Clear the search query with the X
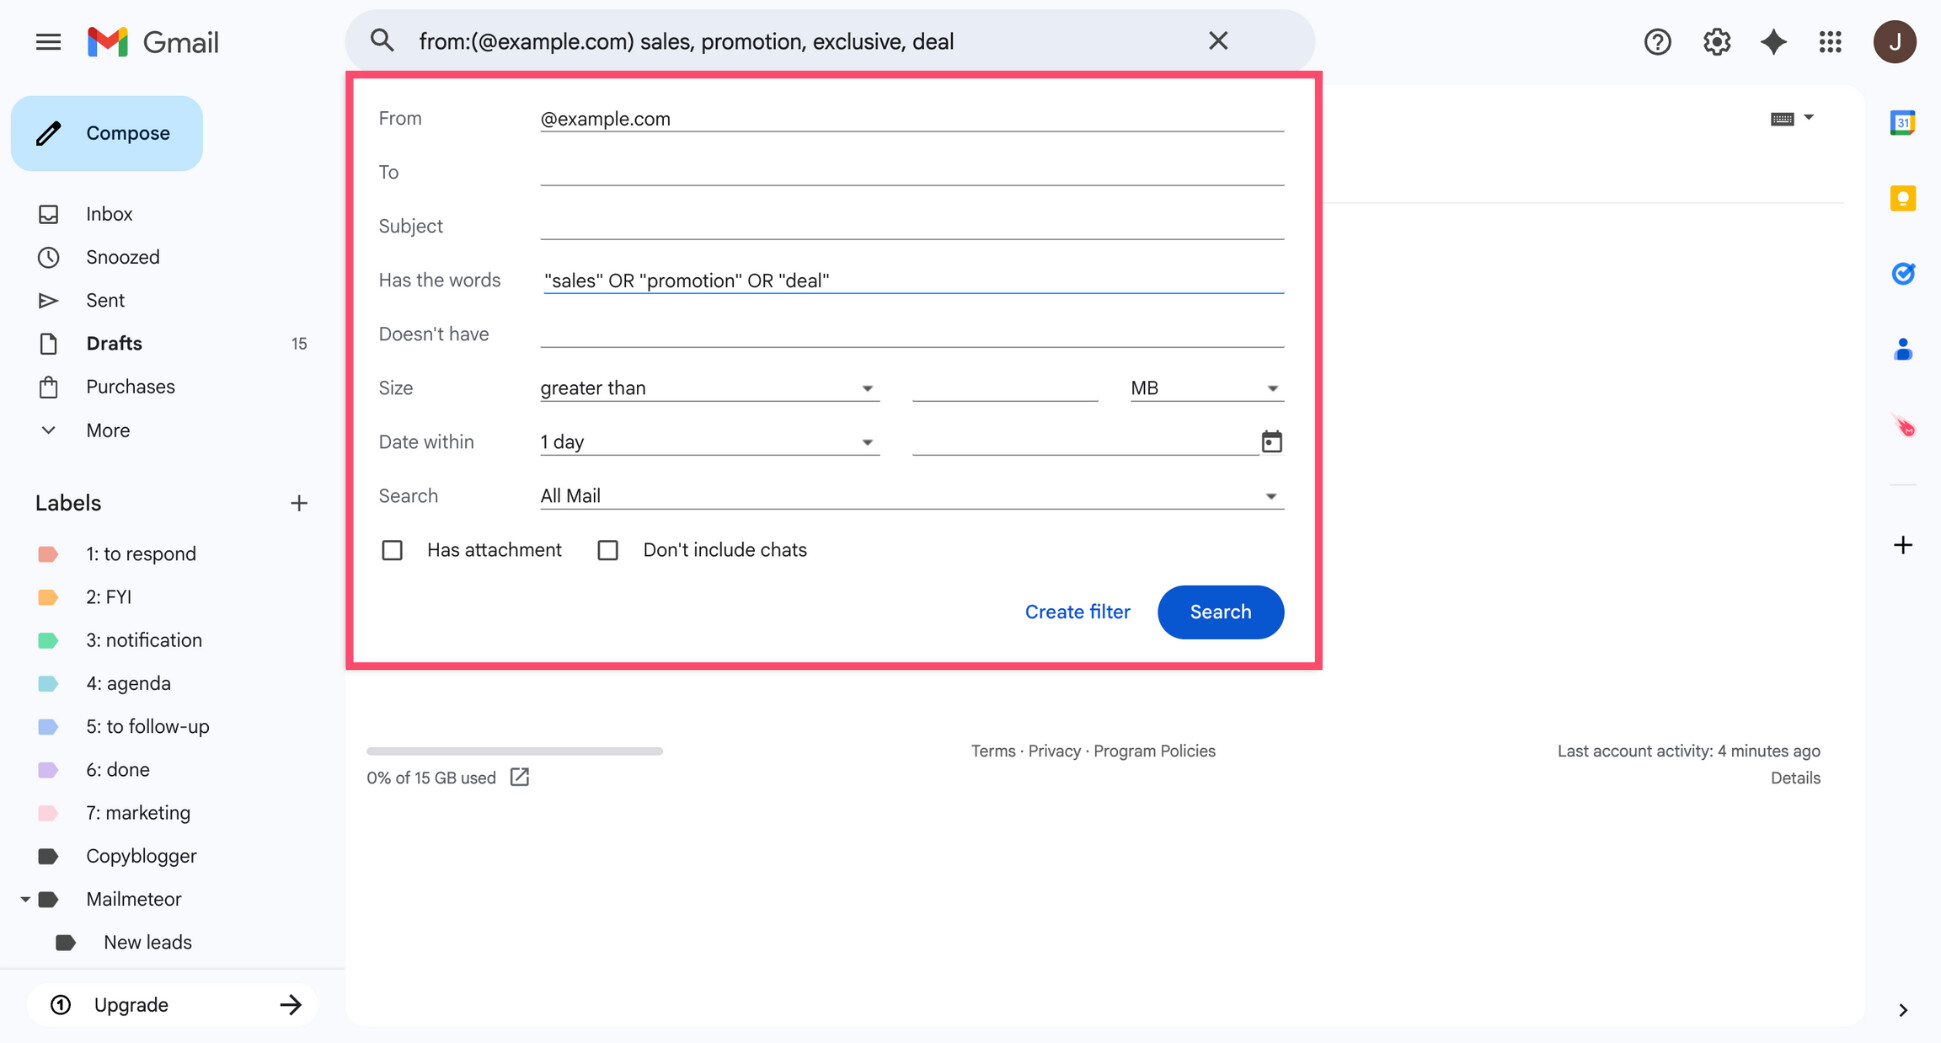 tap(1217, 41)
